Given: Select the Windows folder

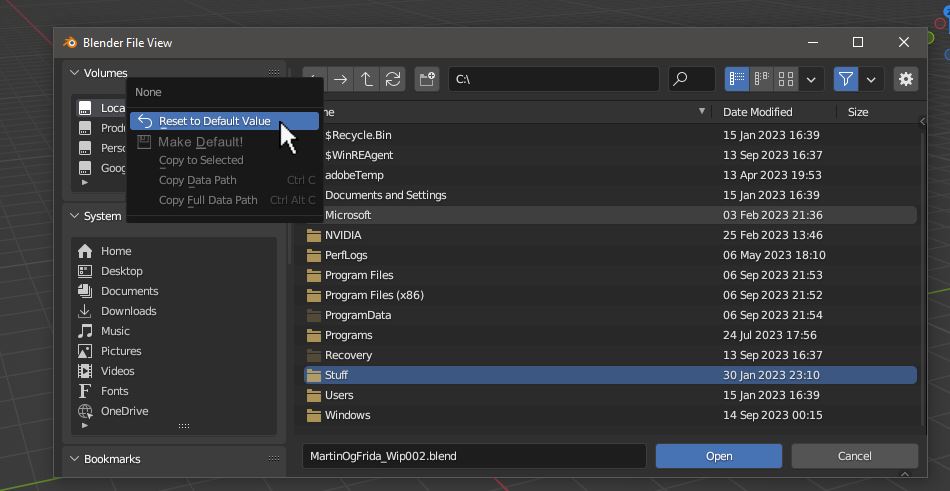Looking at the screenshot, I should [610, 415].
